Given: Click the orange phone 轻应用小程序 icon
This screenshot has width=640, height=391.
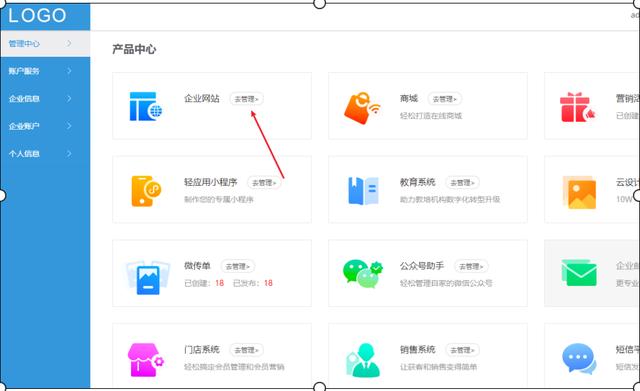Looking at the screenshot, I should click(x=146, y=191).
